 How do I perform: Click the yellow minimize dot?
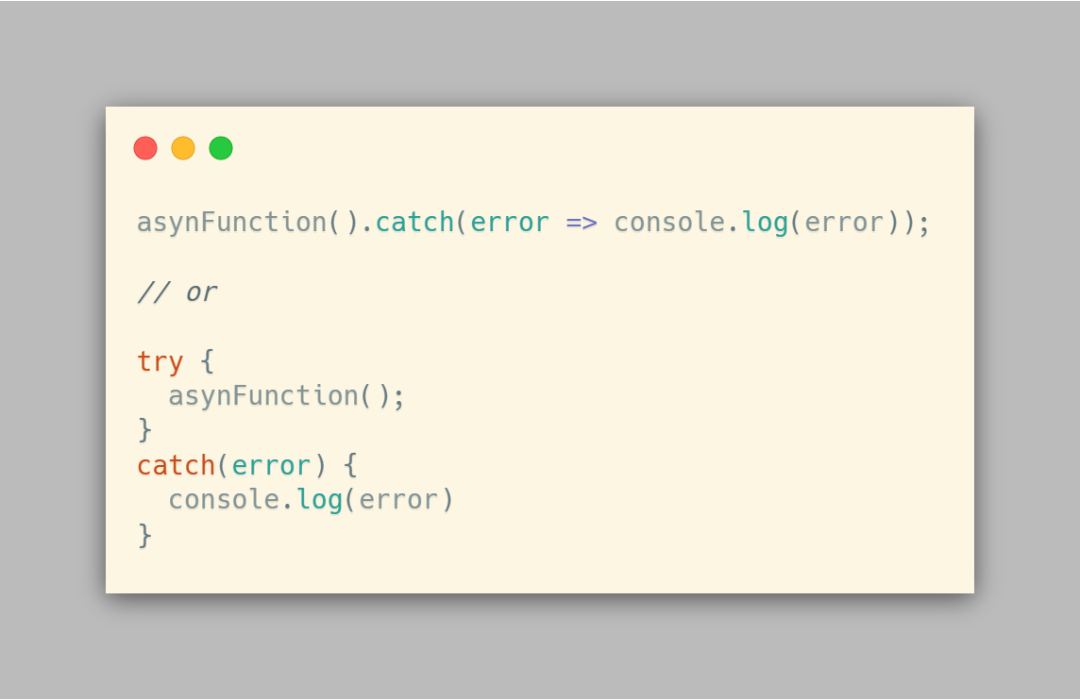click(x=183, y=148)
